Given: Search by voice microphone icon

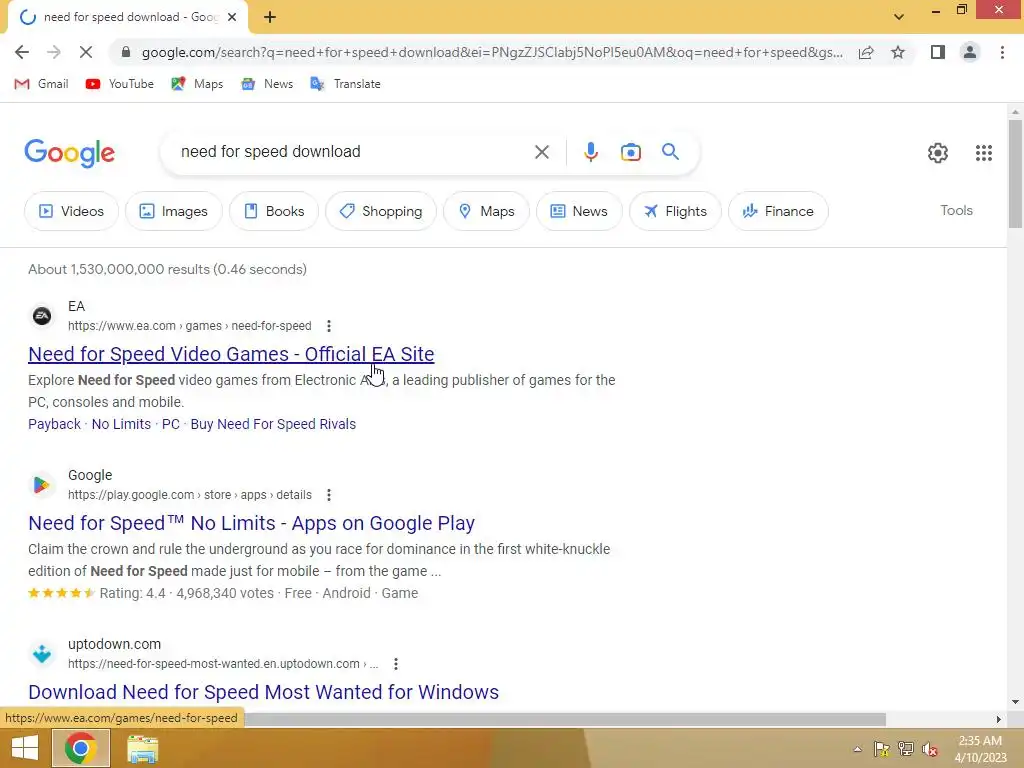Looking at the screenshot, I should (x=590, y=152).
